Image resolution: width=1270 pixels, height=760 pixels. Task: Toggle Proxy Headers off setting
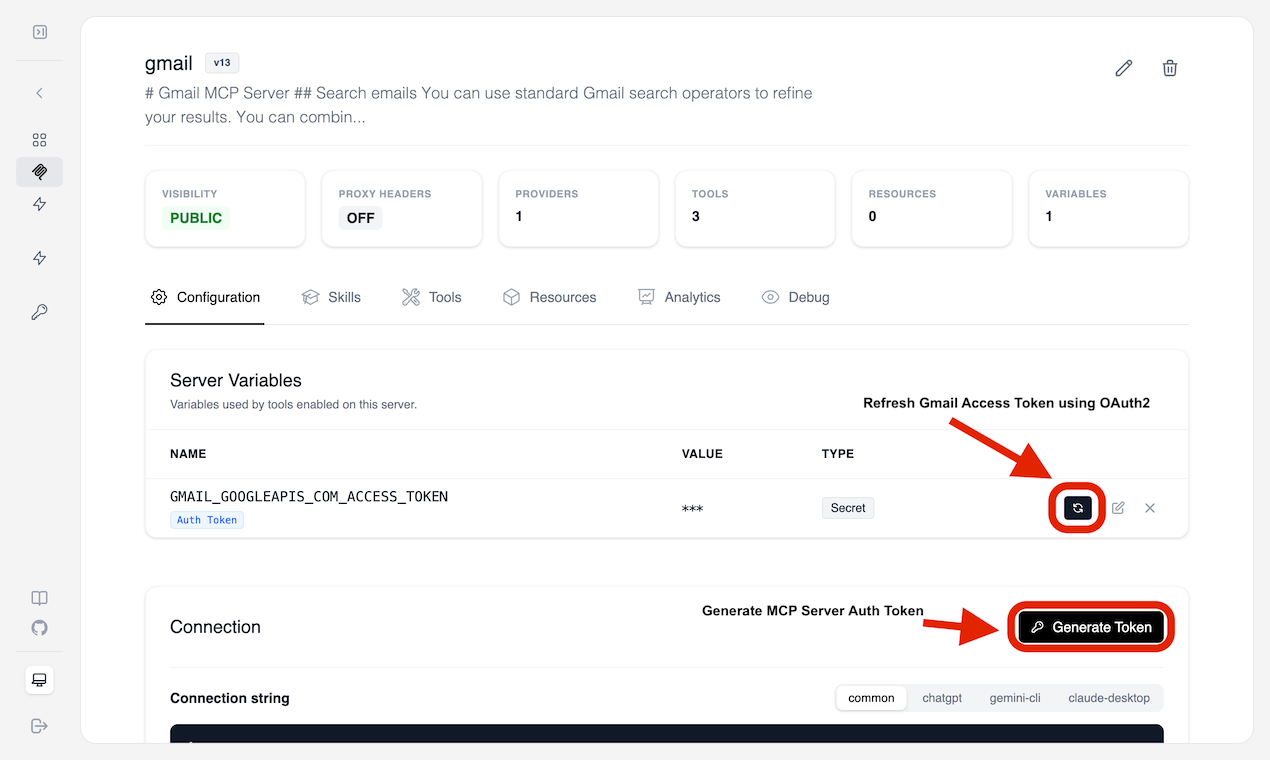[360, 217]
